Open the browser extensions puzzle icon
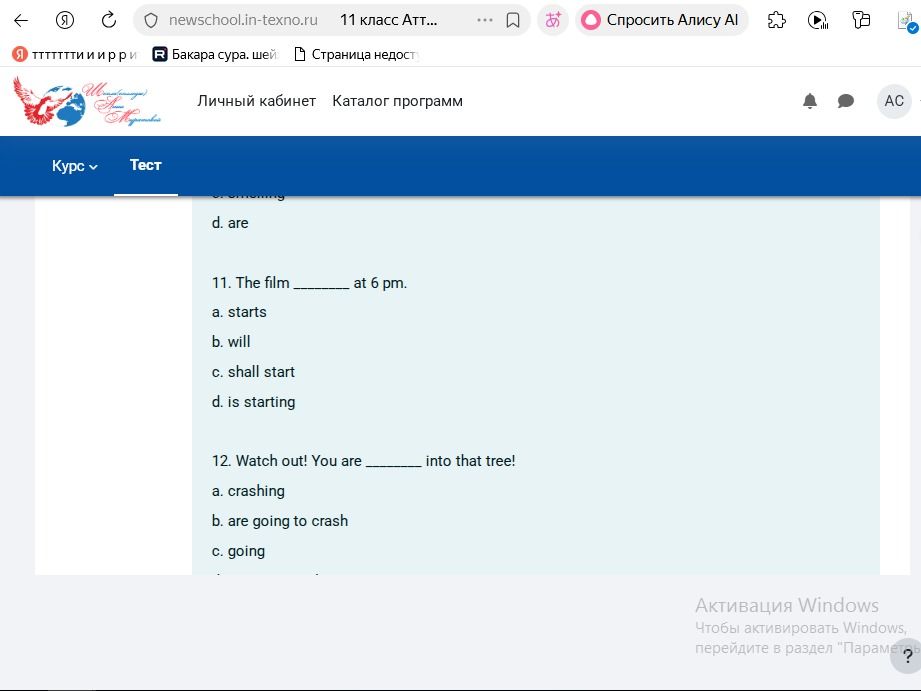 coord(777,21)
